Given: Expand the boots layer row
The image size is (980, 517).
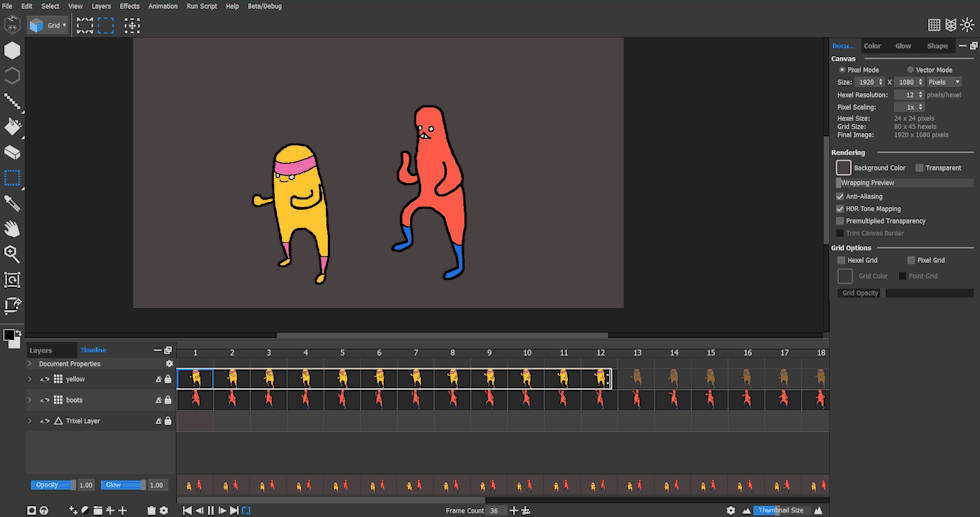Looking at the screenshot, I should tap(29, 400).
